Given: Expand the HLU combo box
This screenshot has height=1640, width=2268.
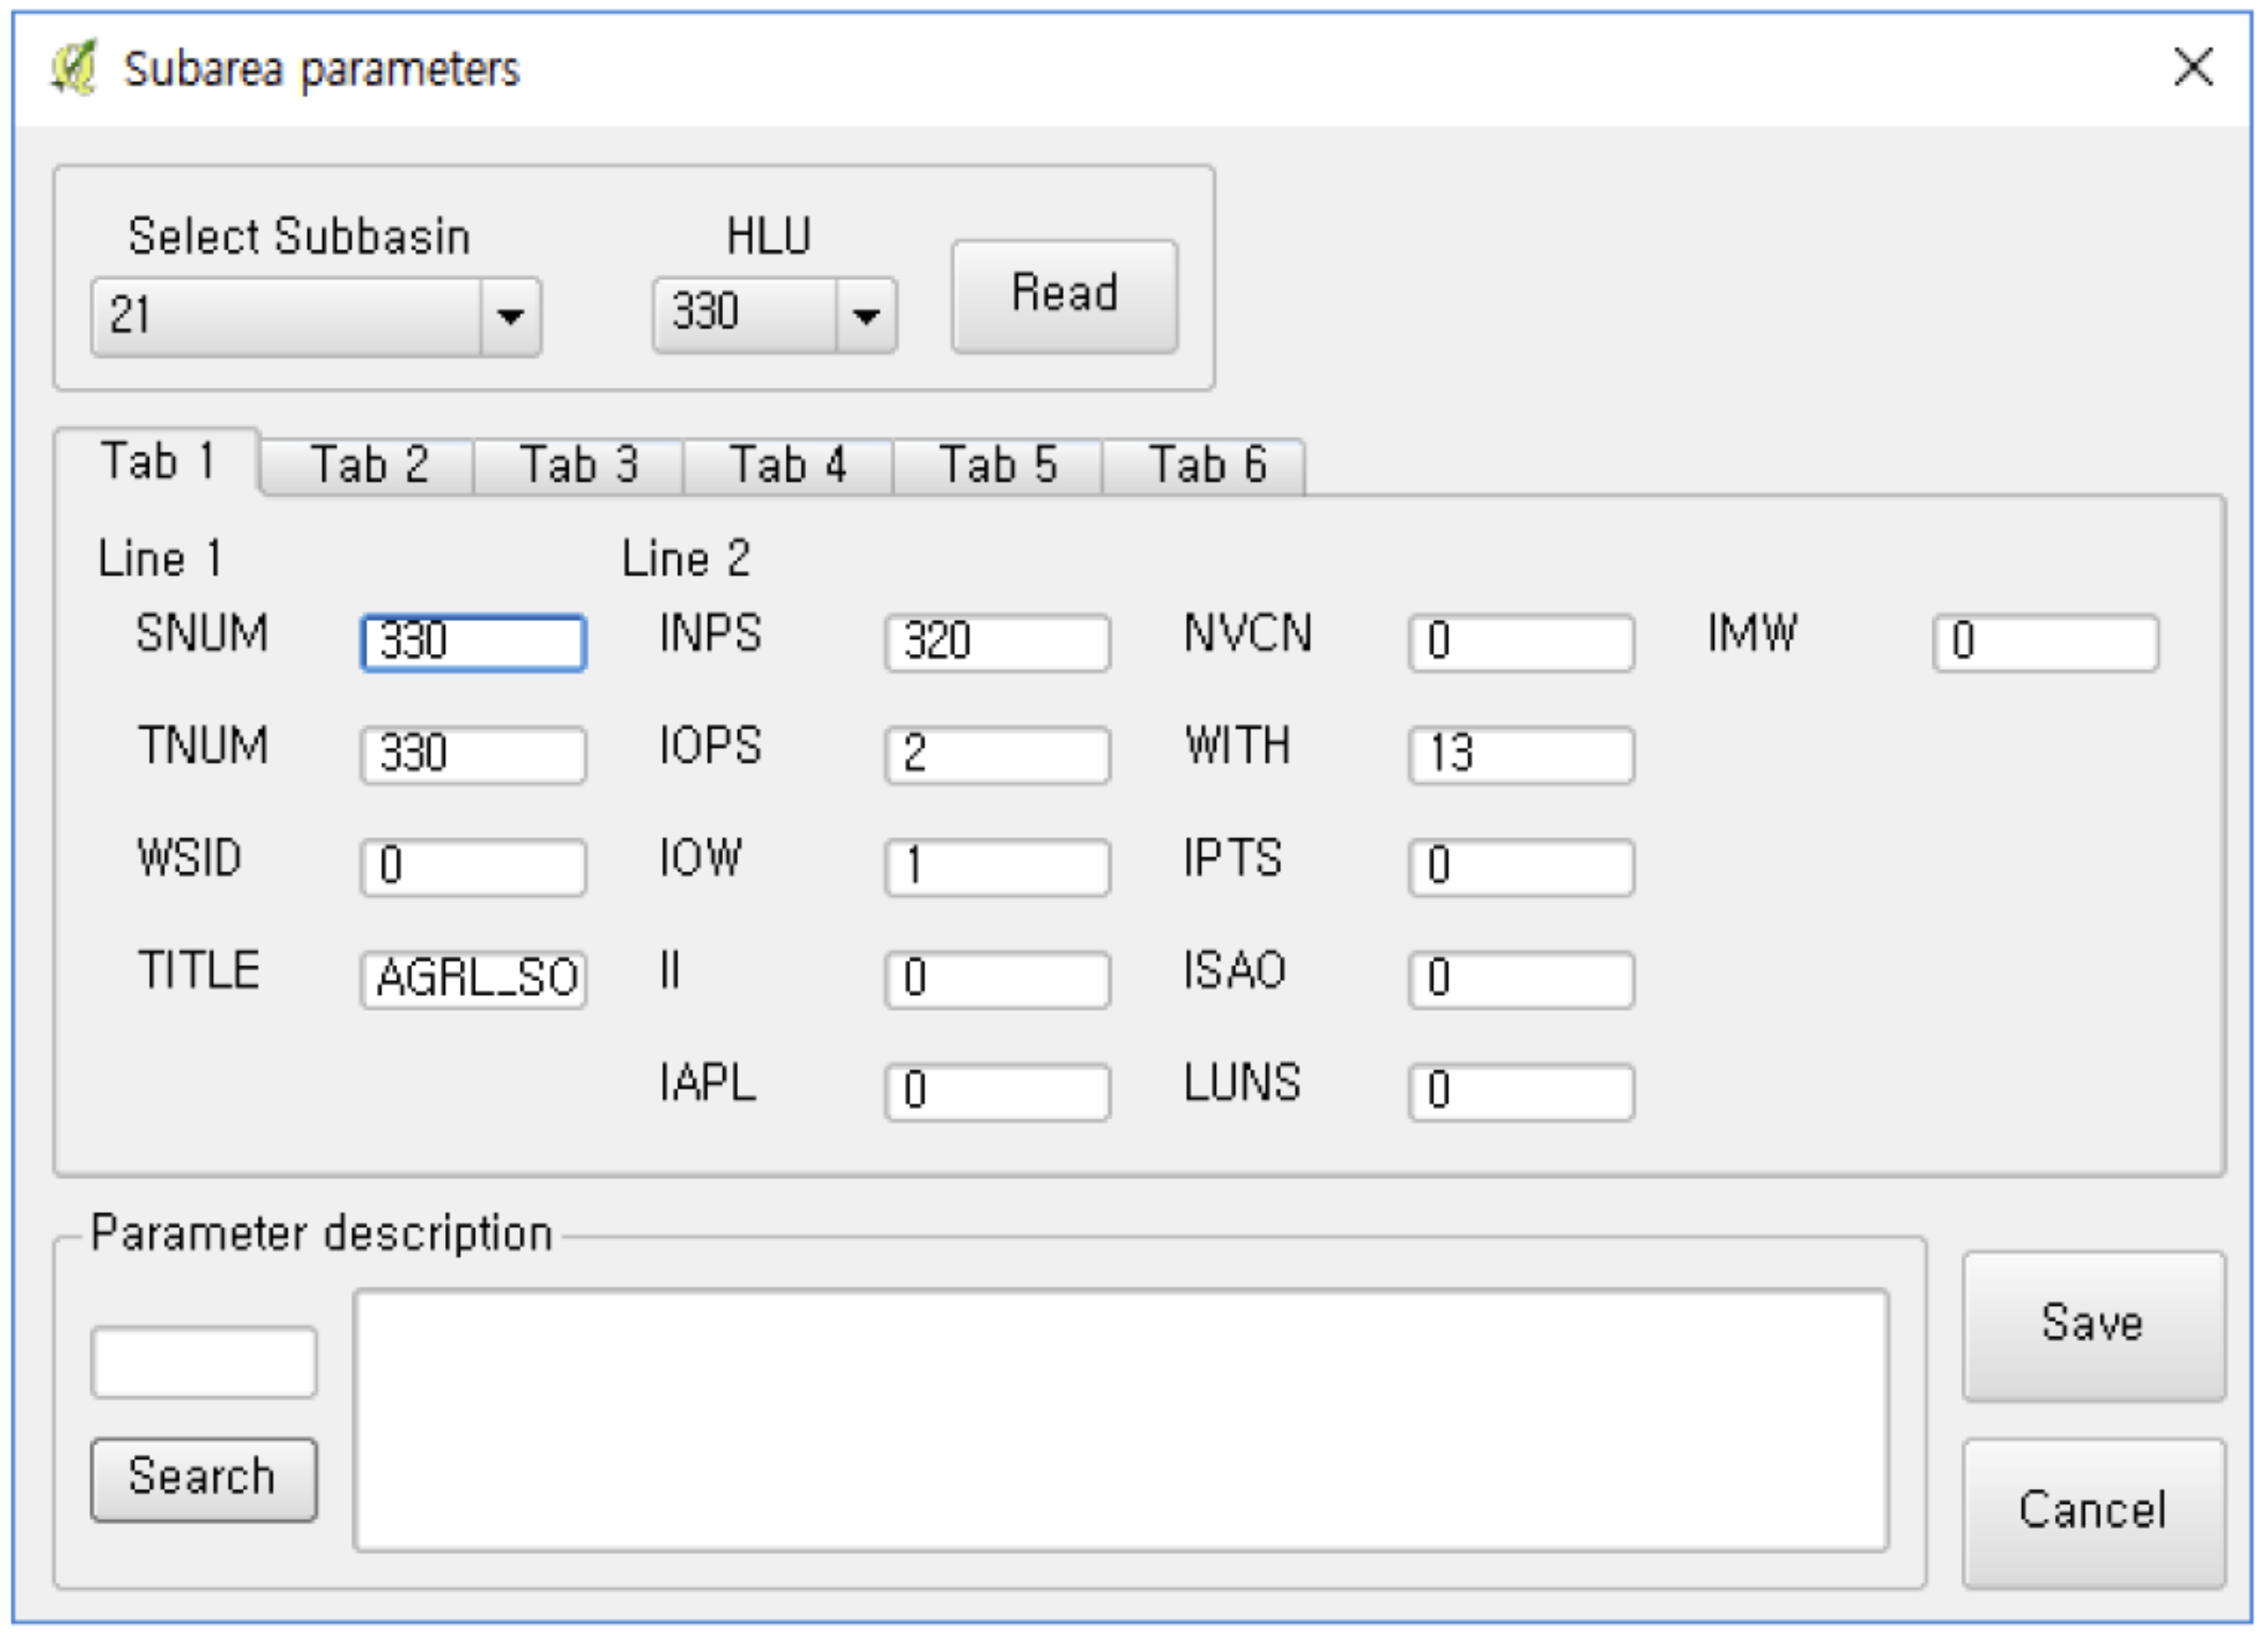Looking at the screenshot, I should pos(865,317).
